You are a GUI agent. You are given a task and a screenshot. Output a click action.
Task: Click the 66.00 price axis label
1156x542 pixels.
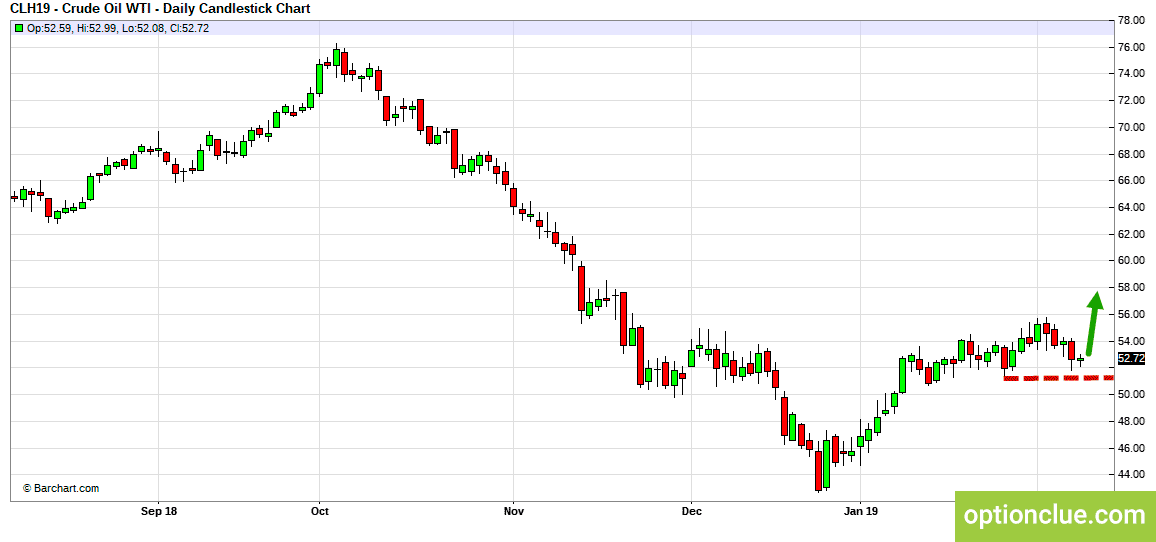pos(1132,181)
